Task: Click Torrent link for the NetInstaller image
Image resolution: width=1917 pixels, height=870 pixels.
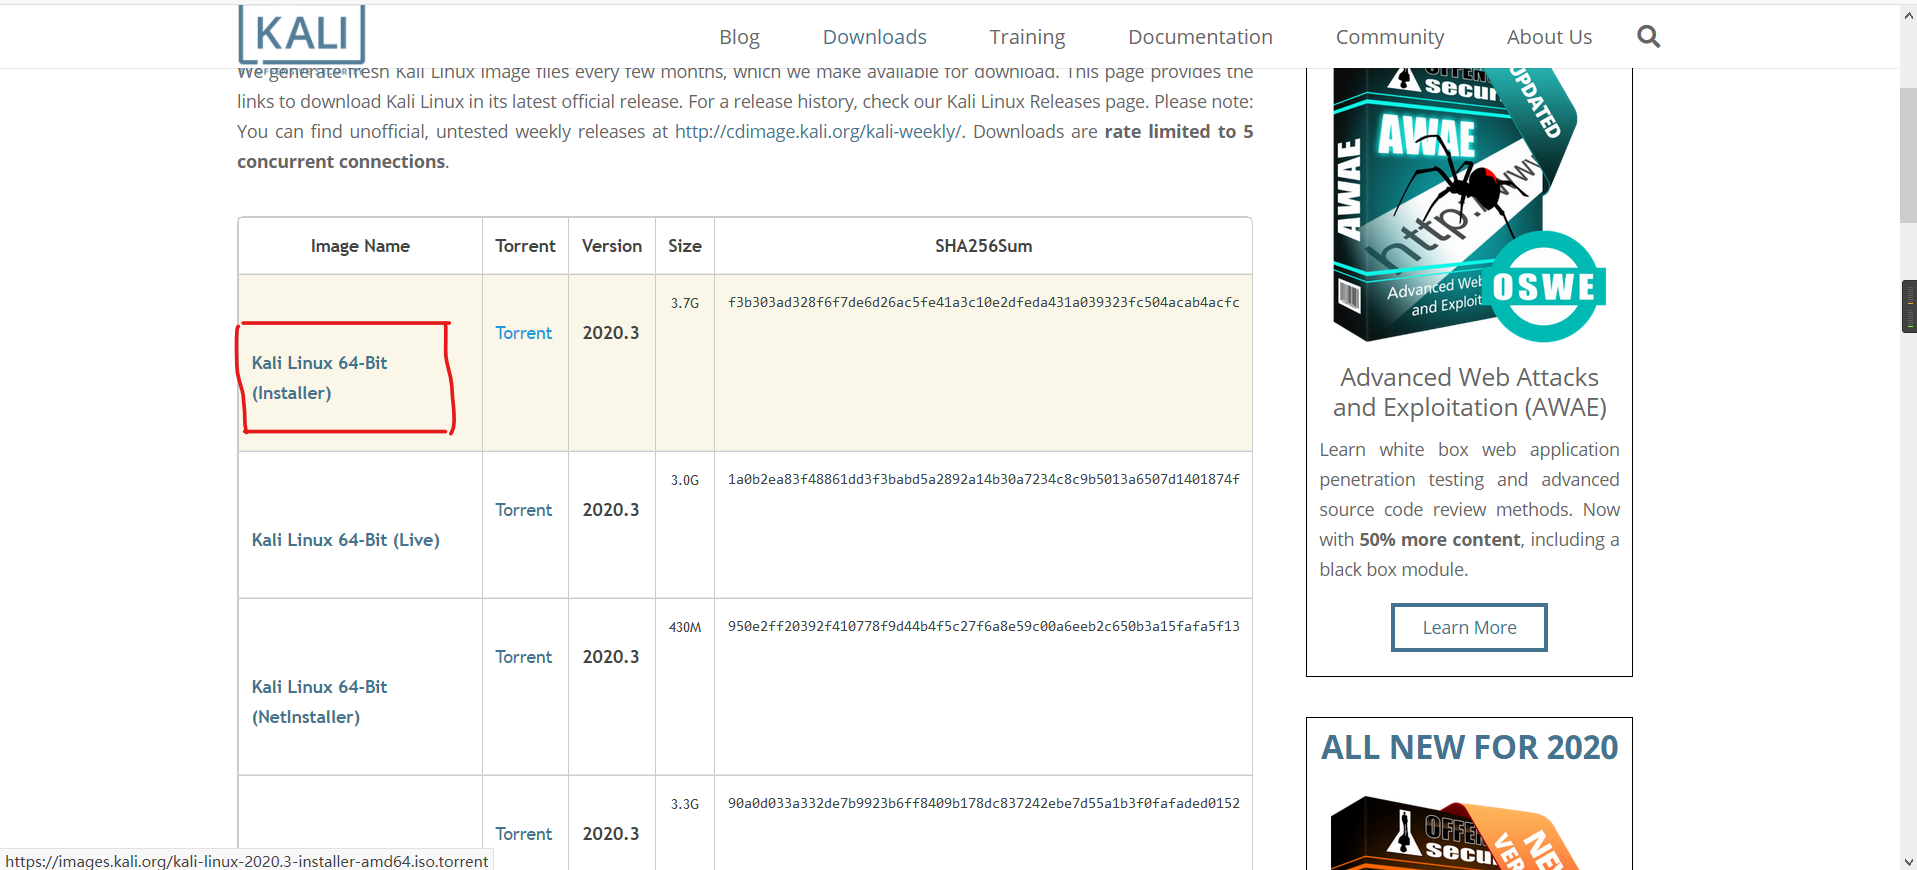Action: point(524,657)
